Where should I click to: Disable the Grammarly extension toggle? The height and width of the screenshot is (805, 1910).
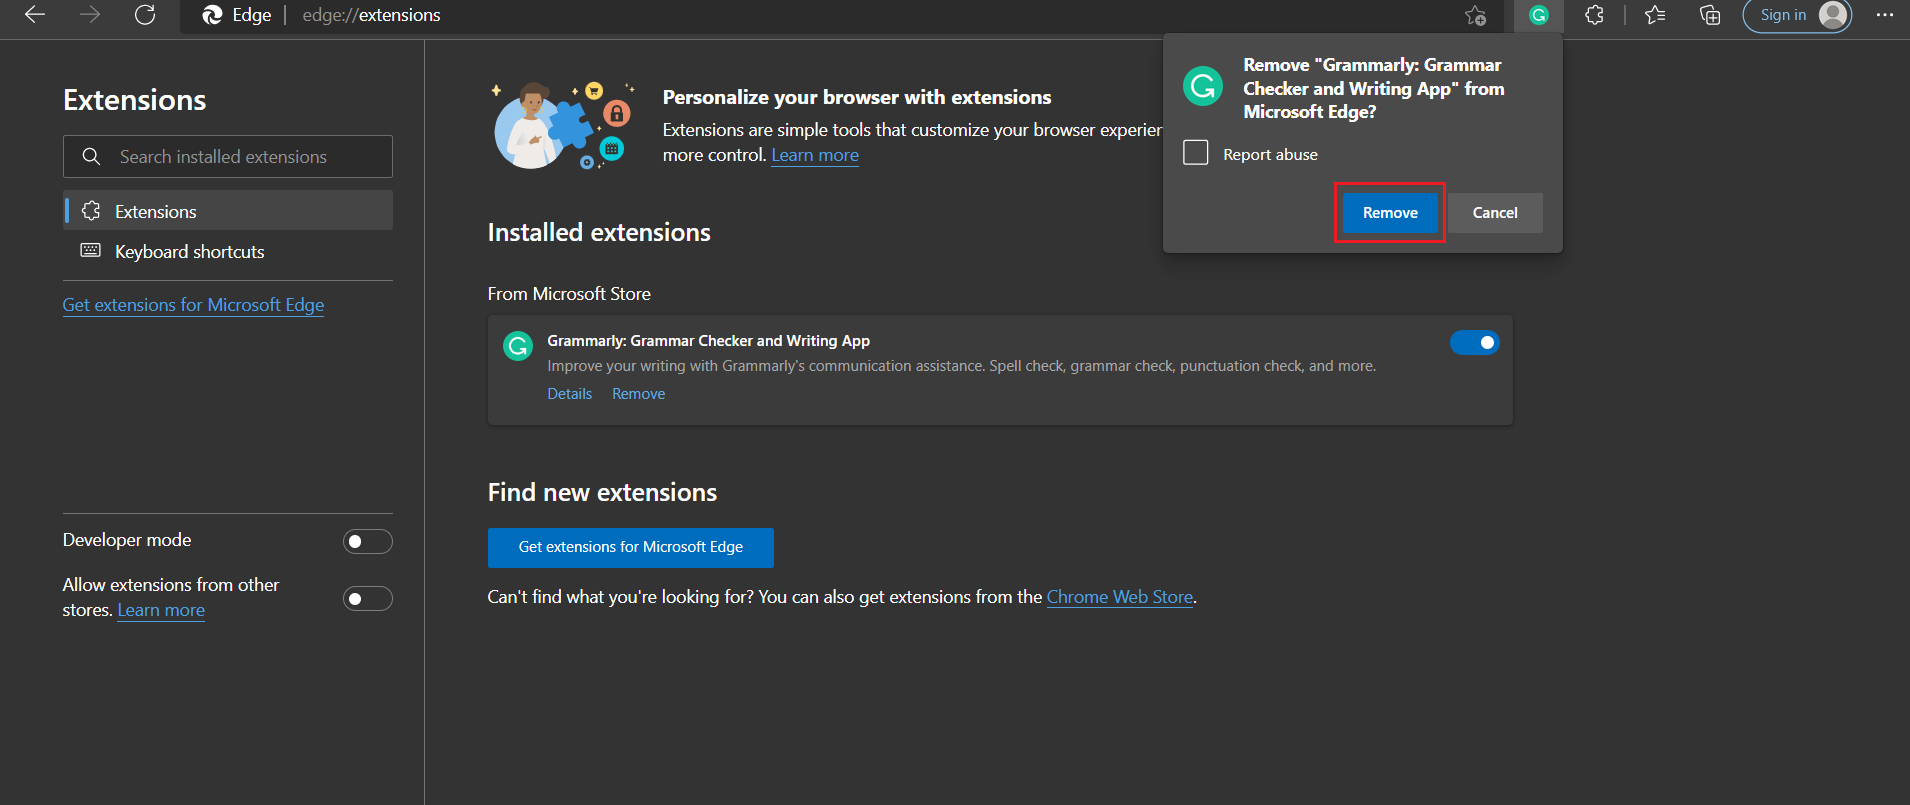[1474, 342]
